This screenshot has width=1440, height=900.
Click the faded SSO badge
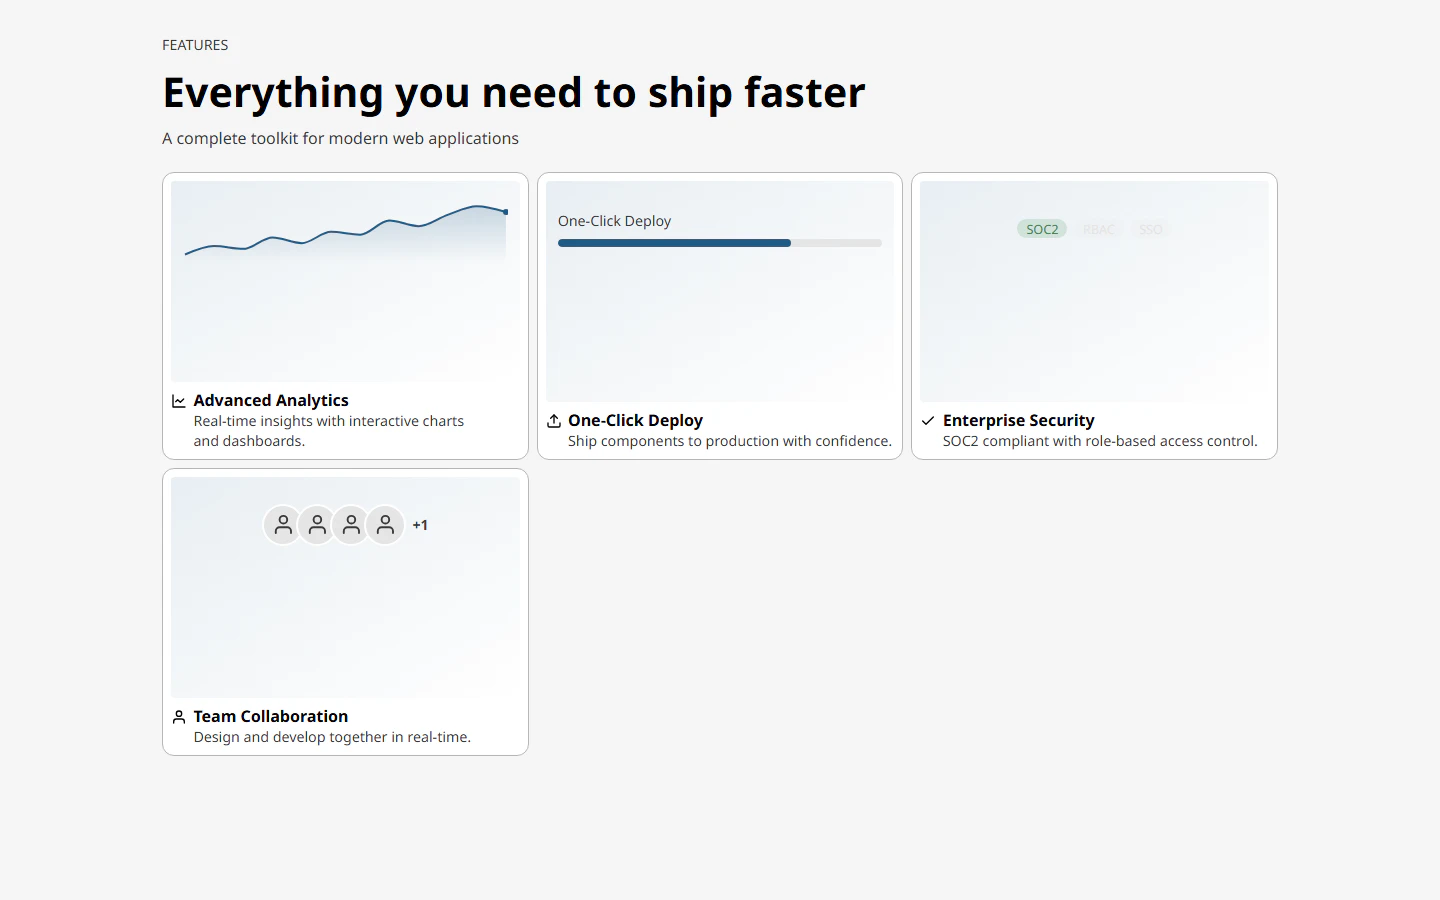pos(1151,229)
